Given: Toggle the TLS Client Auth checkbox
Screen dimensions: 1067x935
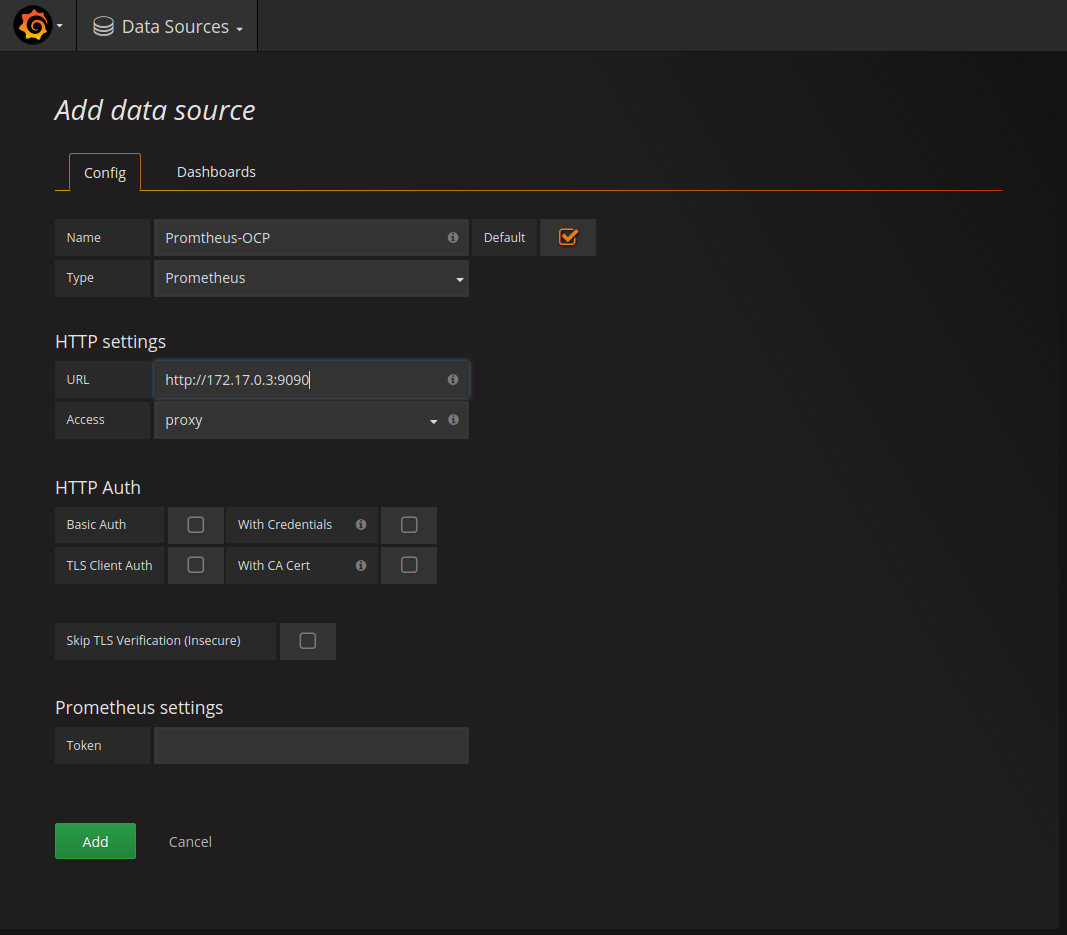Looking at the screenshot, I should (196, 565).
